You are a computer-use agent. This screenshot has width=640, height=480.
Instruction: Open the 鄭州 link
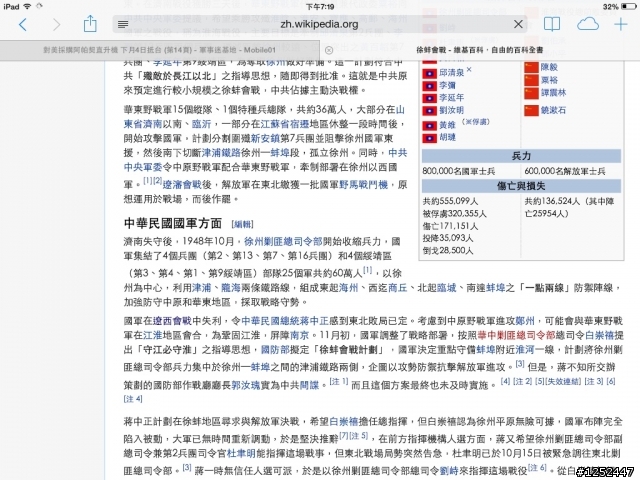(x=524, y=320)
